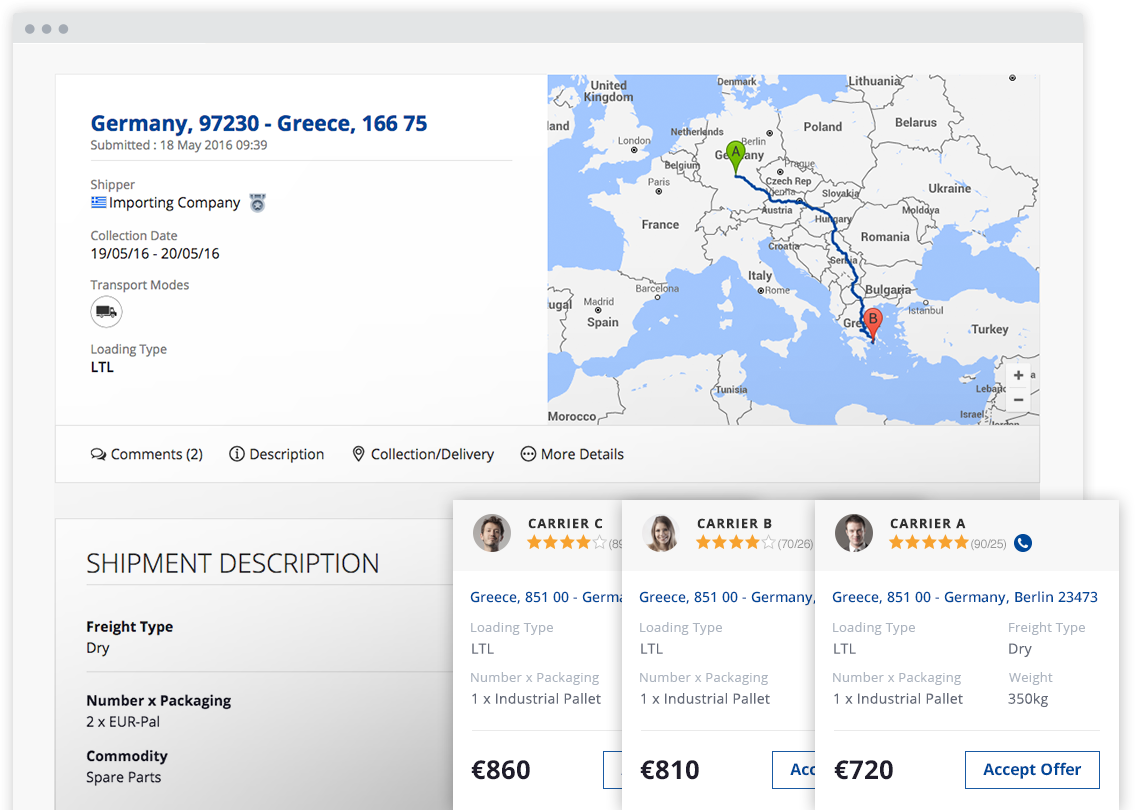Click the Romania label on the map
Image resolution: width=1135 pixels, height=810 pixels.
[x=885, y=237]
